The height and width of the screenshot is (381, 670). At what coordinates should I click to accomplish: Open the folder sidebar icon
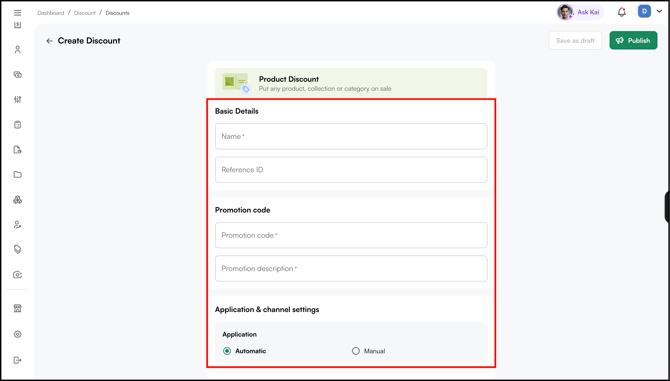[18, 174]
